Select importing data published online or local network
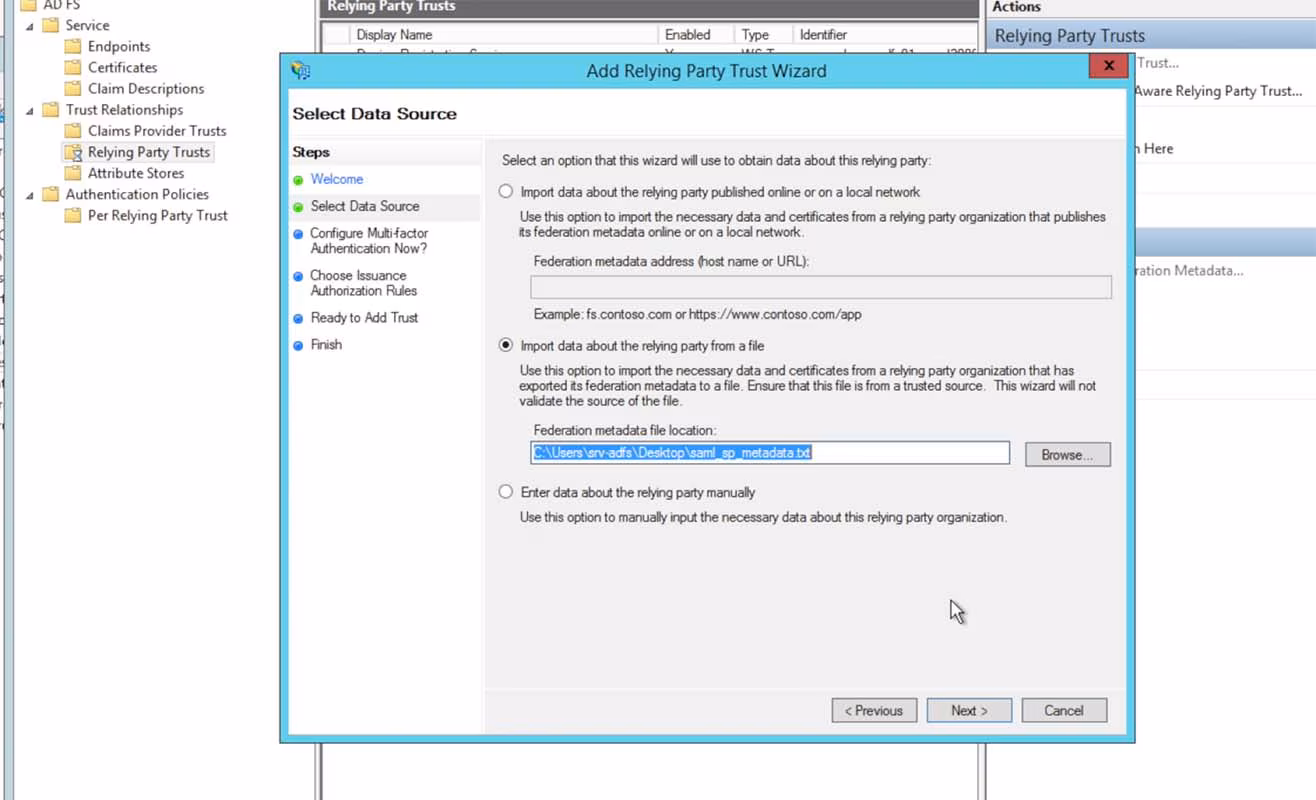This screenshot has height=800, width=1316. pyautogui.click(x=505, y=191)
